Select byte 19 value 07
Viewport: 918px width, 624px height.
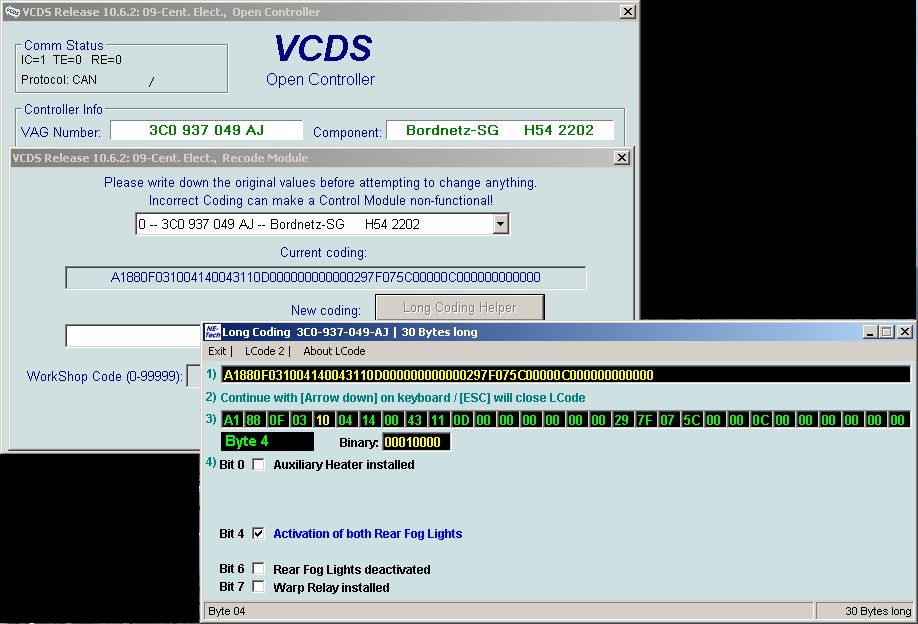667,420
